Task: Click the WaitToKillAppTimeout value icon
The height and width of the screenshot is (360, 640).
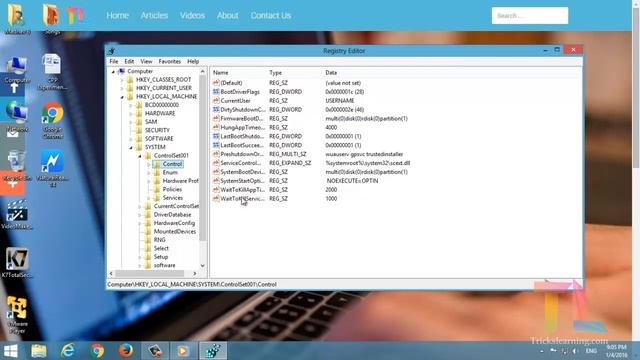Action: [216, 190]
